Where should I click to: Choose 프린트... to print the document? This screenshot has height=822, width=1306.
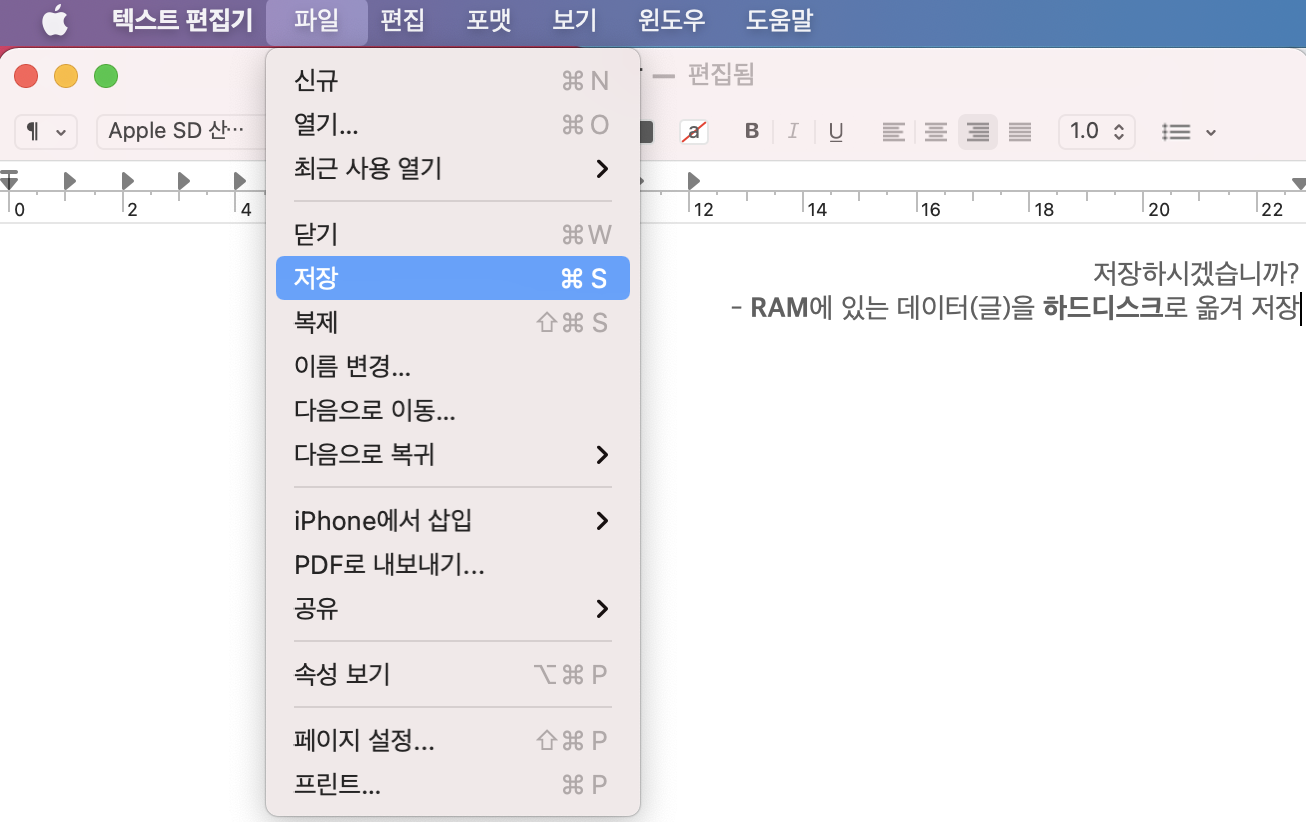452,784
